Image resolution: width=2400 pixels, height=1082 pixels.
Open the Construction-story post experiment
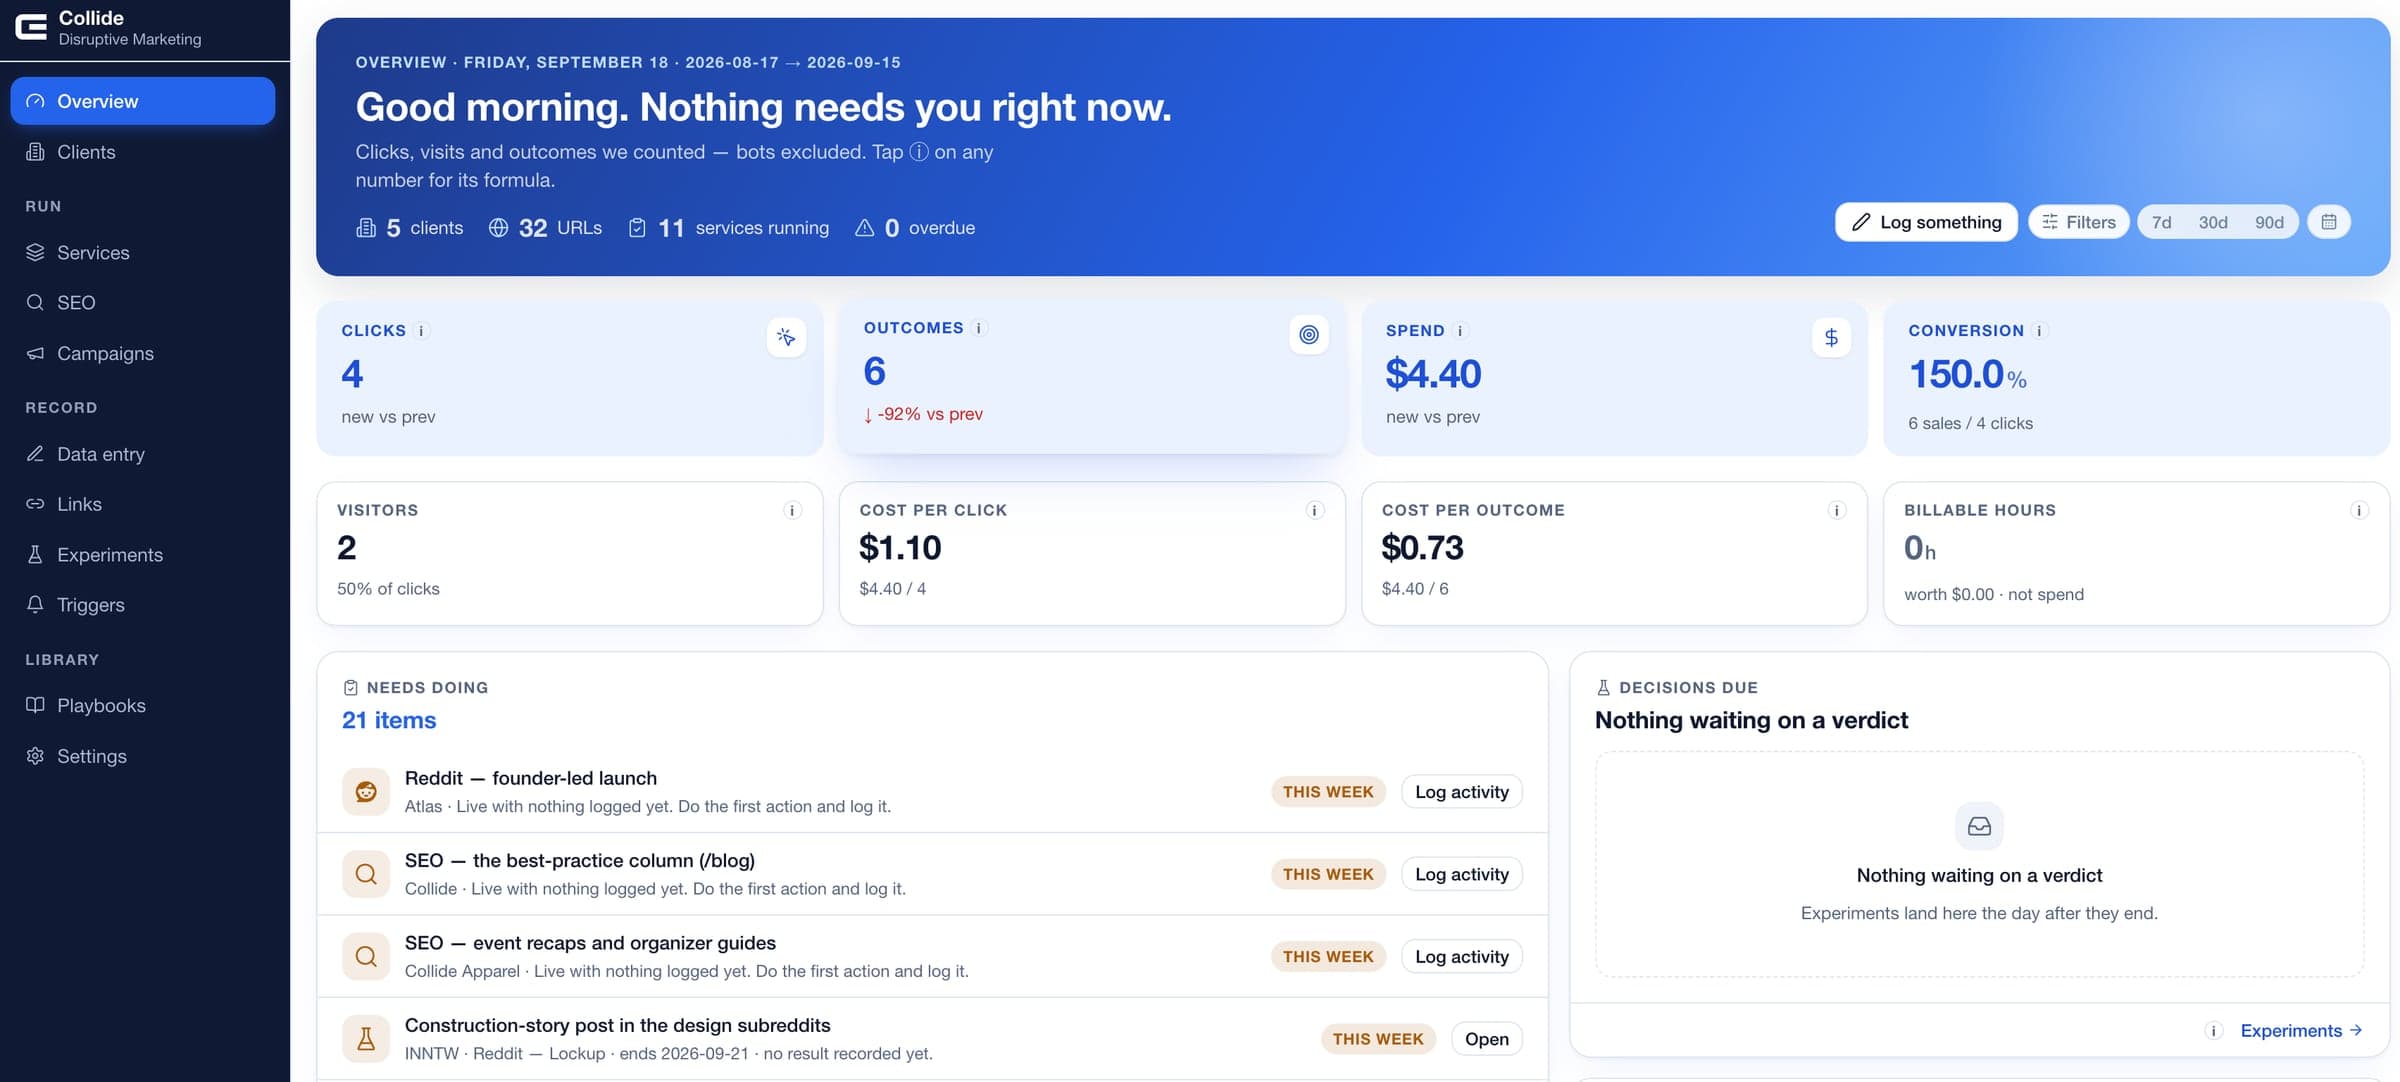1486,1039
